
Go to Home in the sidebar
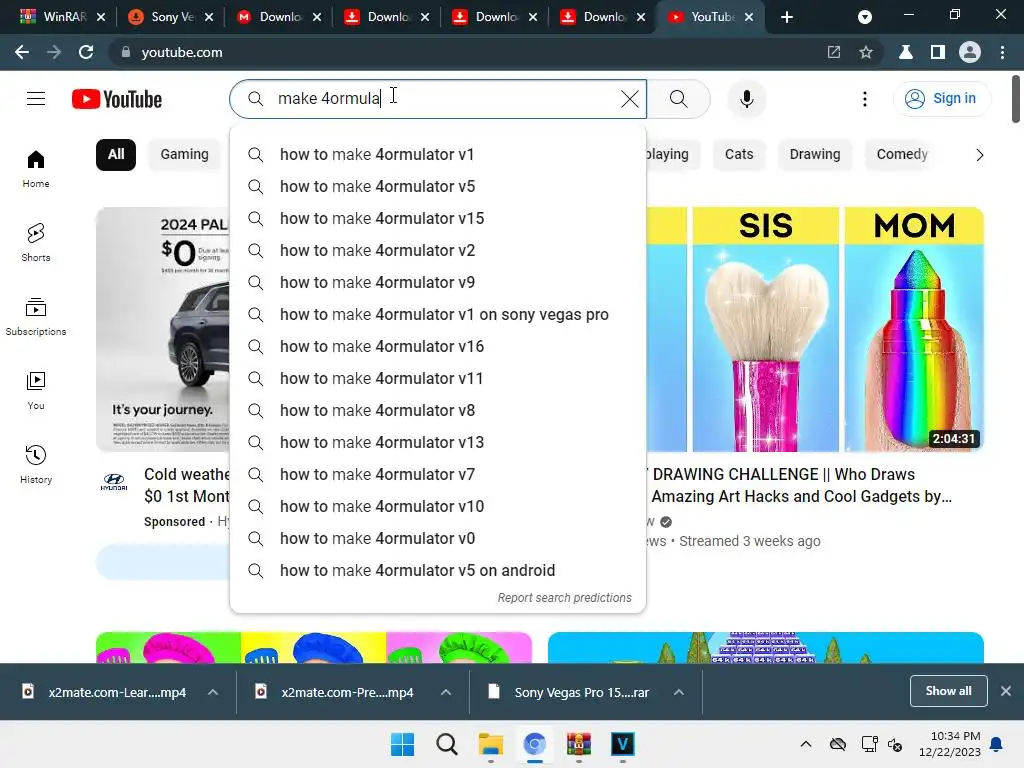pyautogui.click(x=36, y=168)
